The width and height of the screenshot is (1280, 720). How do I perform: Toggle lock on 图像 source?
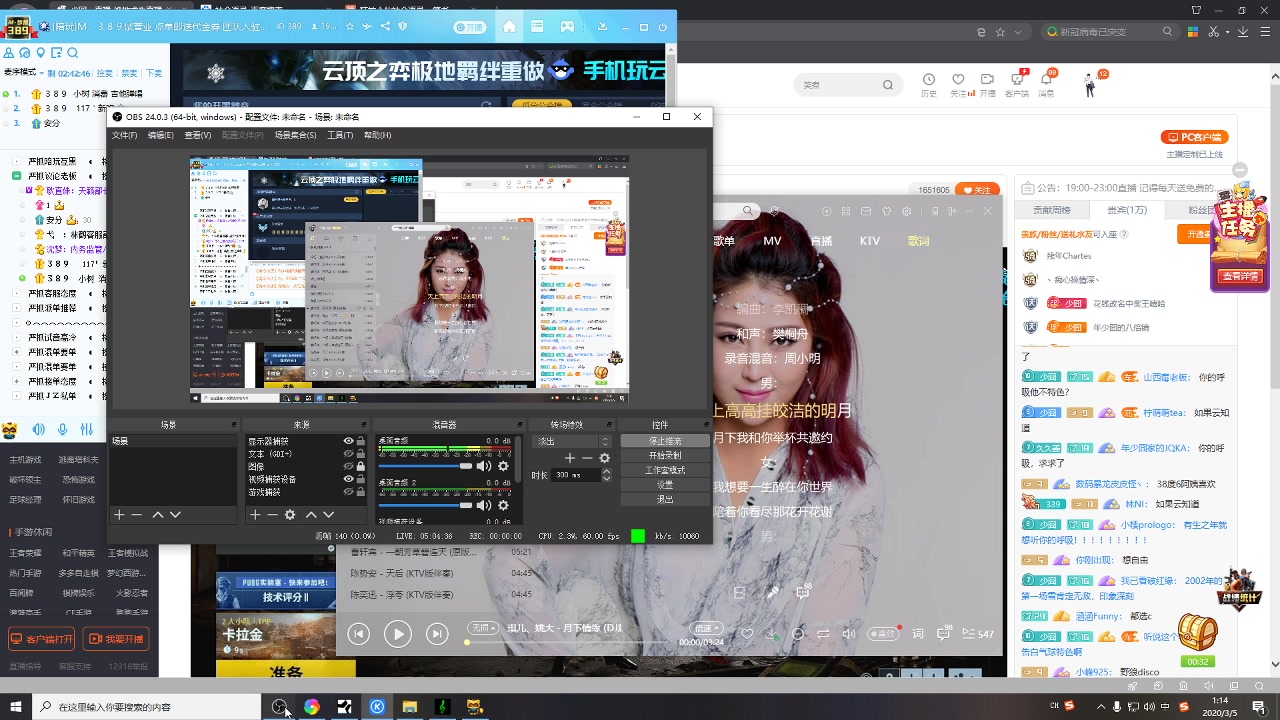pyautogui.click(x=361, y=466)
